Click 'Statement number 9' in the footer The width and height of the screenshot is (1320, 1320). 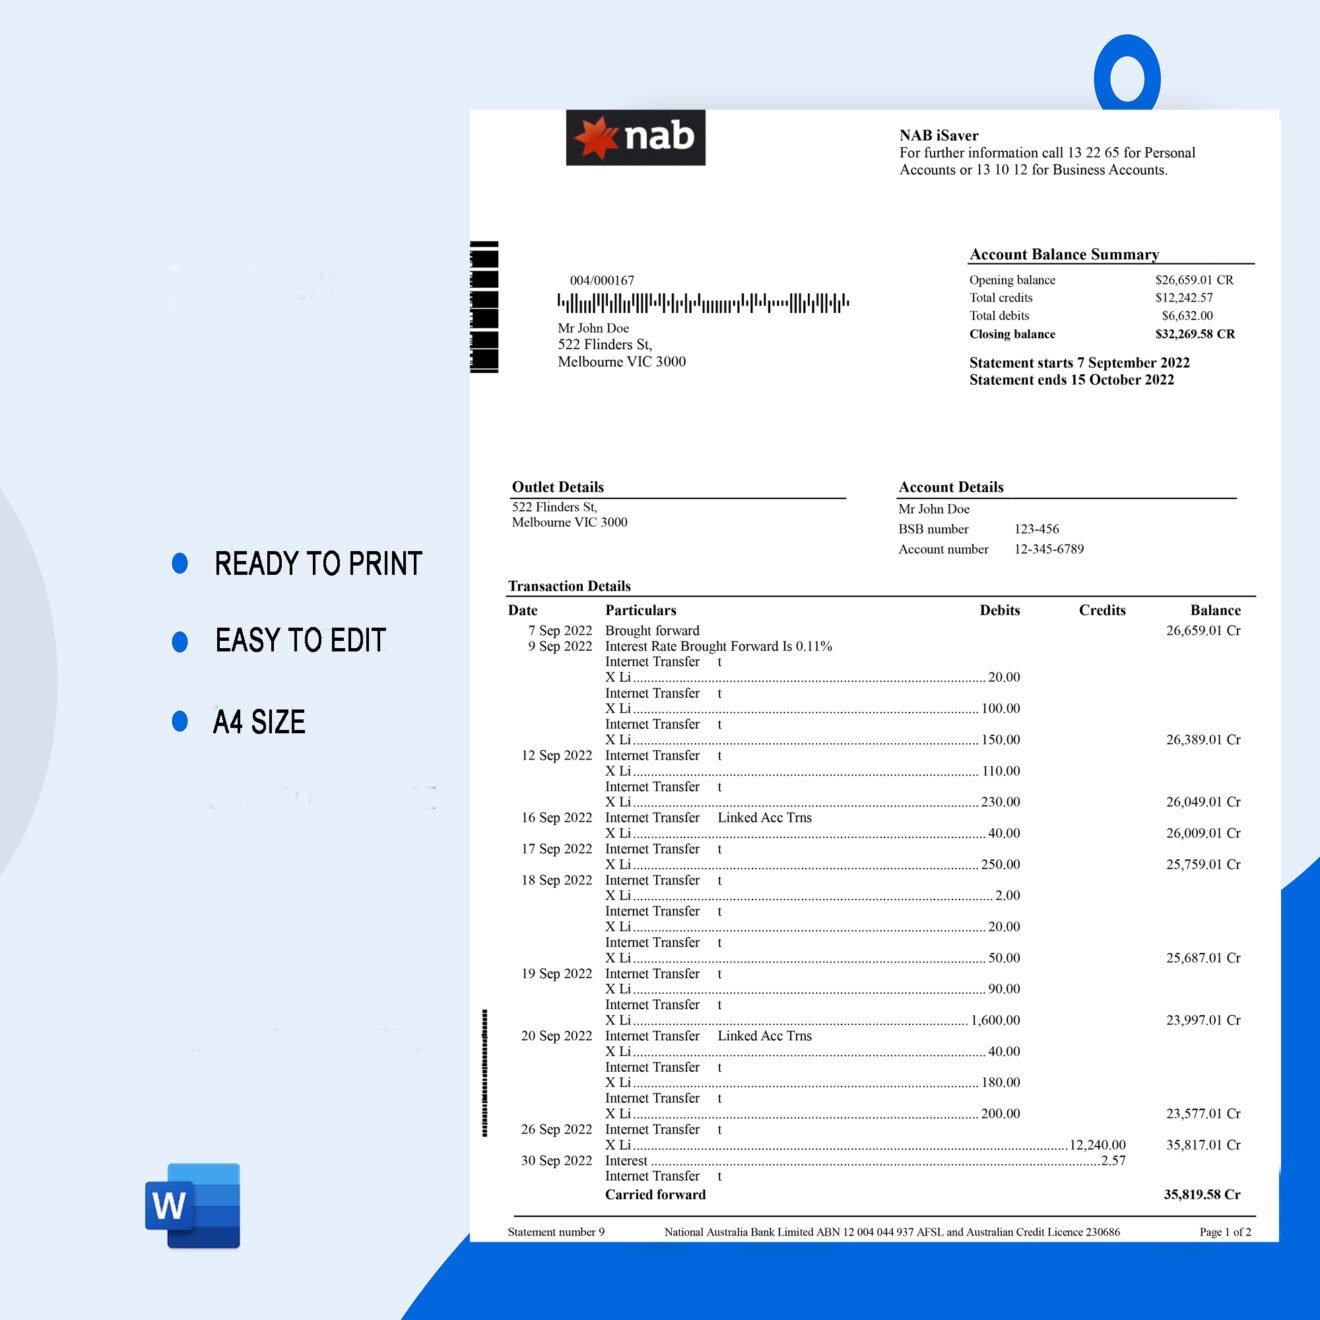pyautogui.click(x=556, y=1232)
